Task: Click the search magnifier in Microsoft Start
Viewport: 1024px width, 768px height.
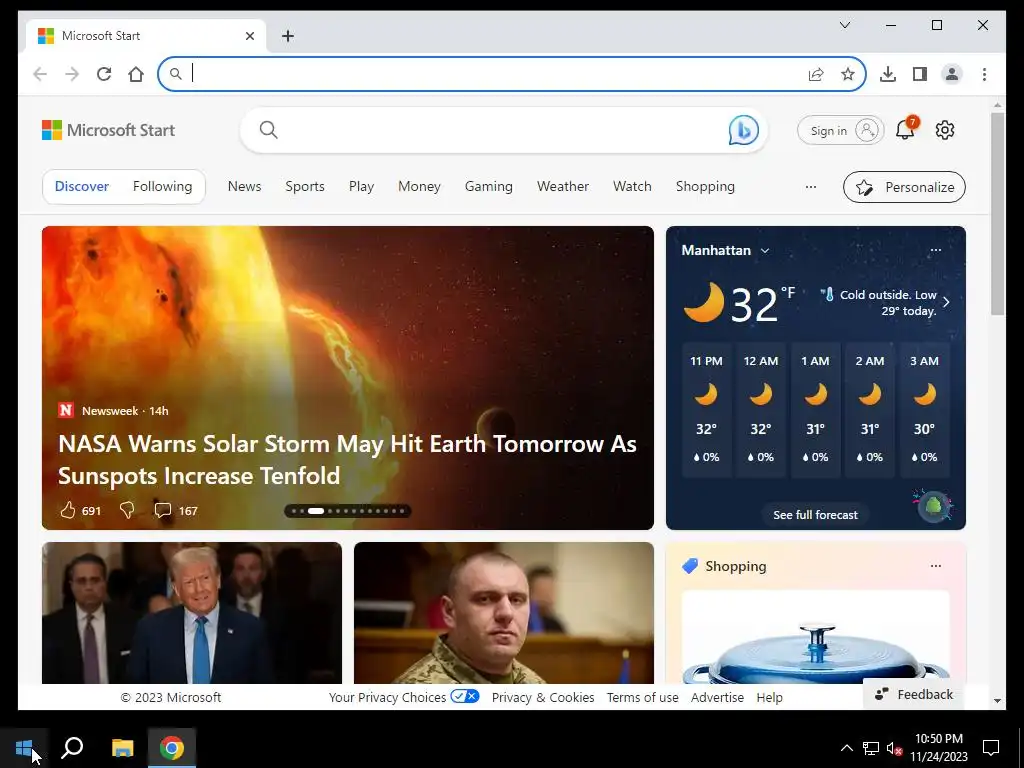Action: pyautogui.click(x=268, y=130)
